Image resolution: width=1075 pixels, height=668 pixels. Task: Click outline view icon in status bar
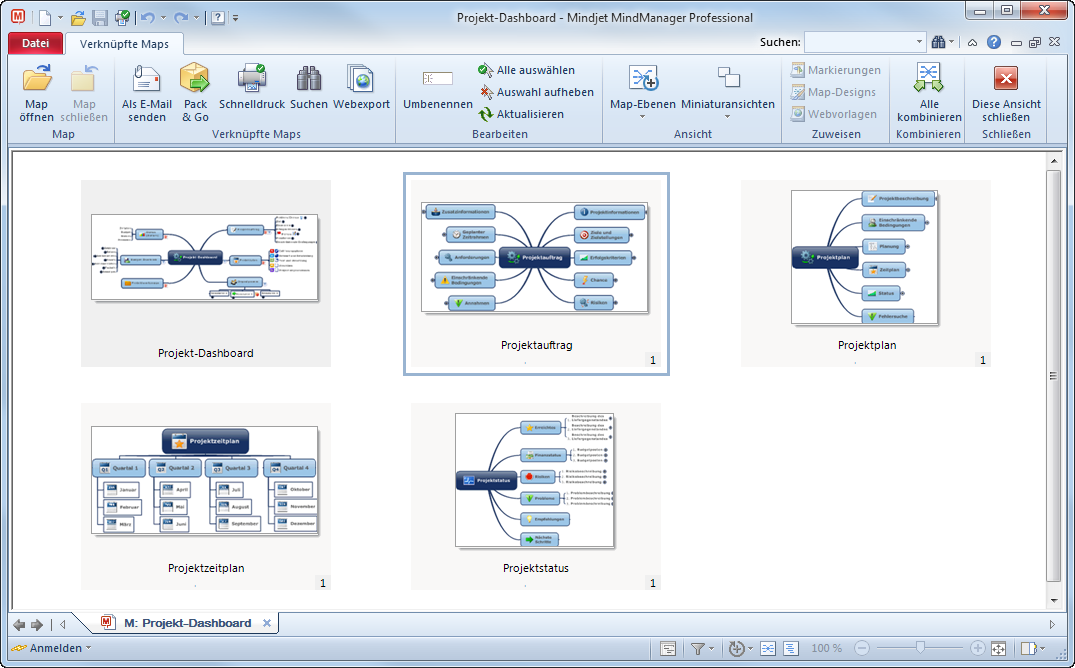click(x=668, y=648)
